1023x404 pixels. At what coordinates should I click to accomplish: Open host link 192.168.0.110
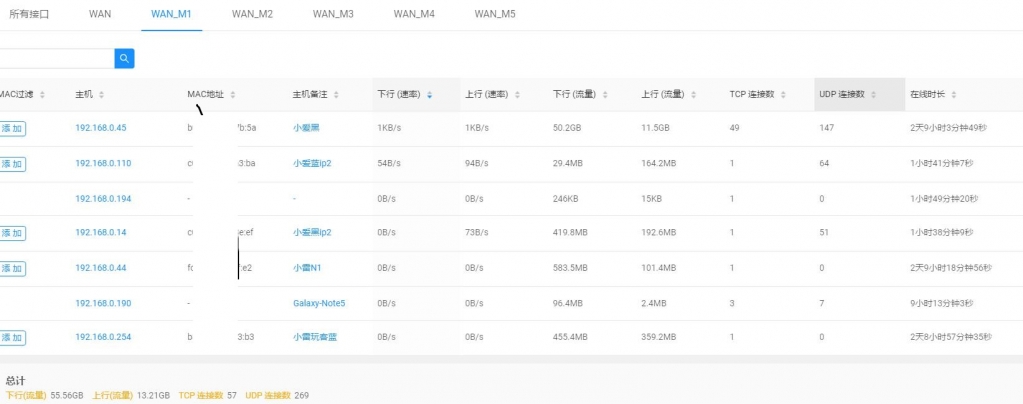(x=103, y=163)
